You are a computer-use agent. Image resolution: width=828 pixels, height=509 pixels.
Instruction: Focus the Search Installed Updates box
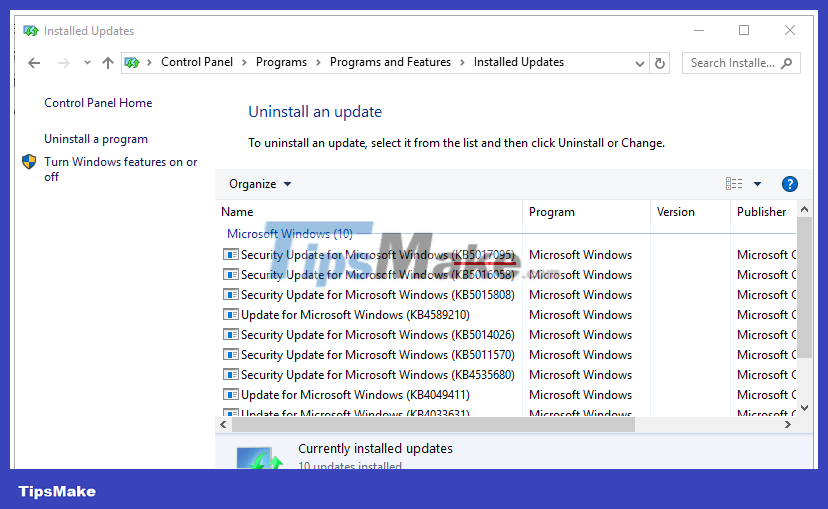coord(741,63)
